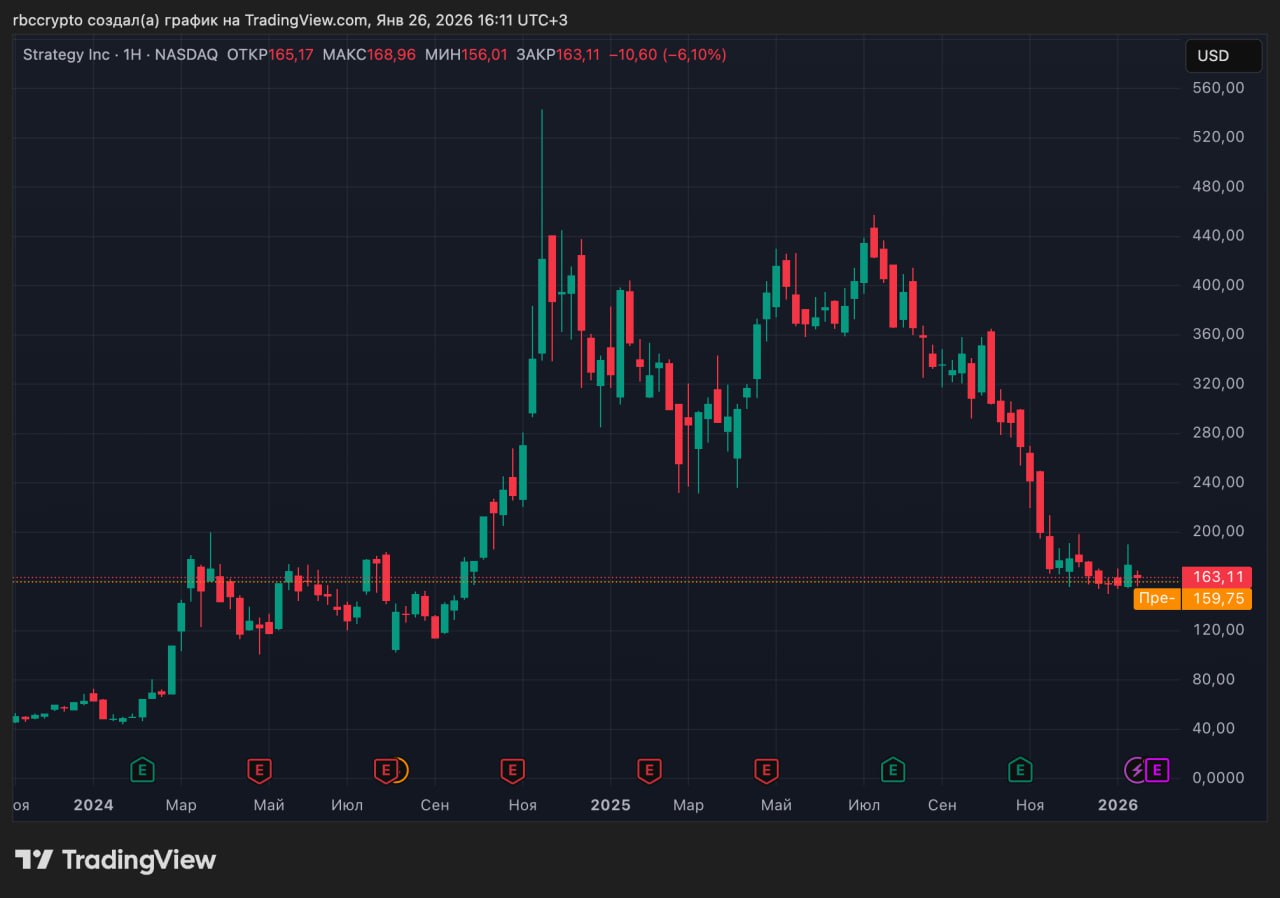Click the orange crescent marker near Июл 2024
This screenshot has width=1280, height=898.
pos(400,770)
